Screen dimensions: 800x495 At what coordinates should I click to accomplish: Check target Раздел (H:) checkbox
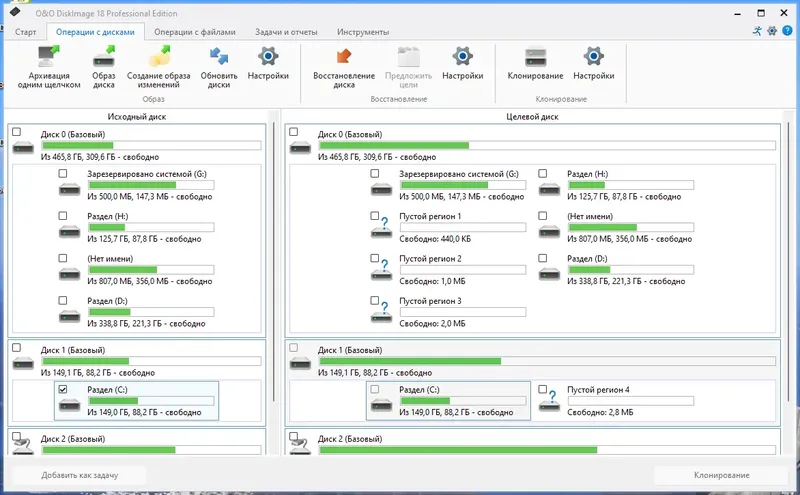[542, 174]
